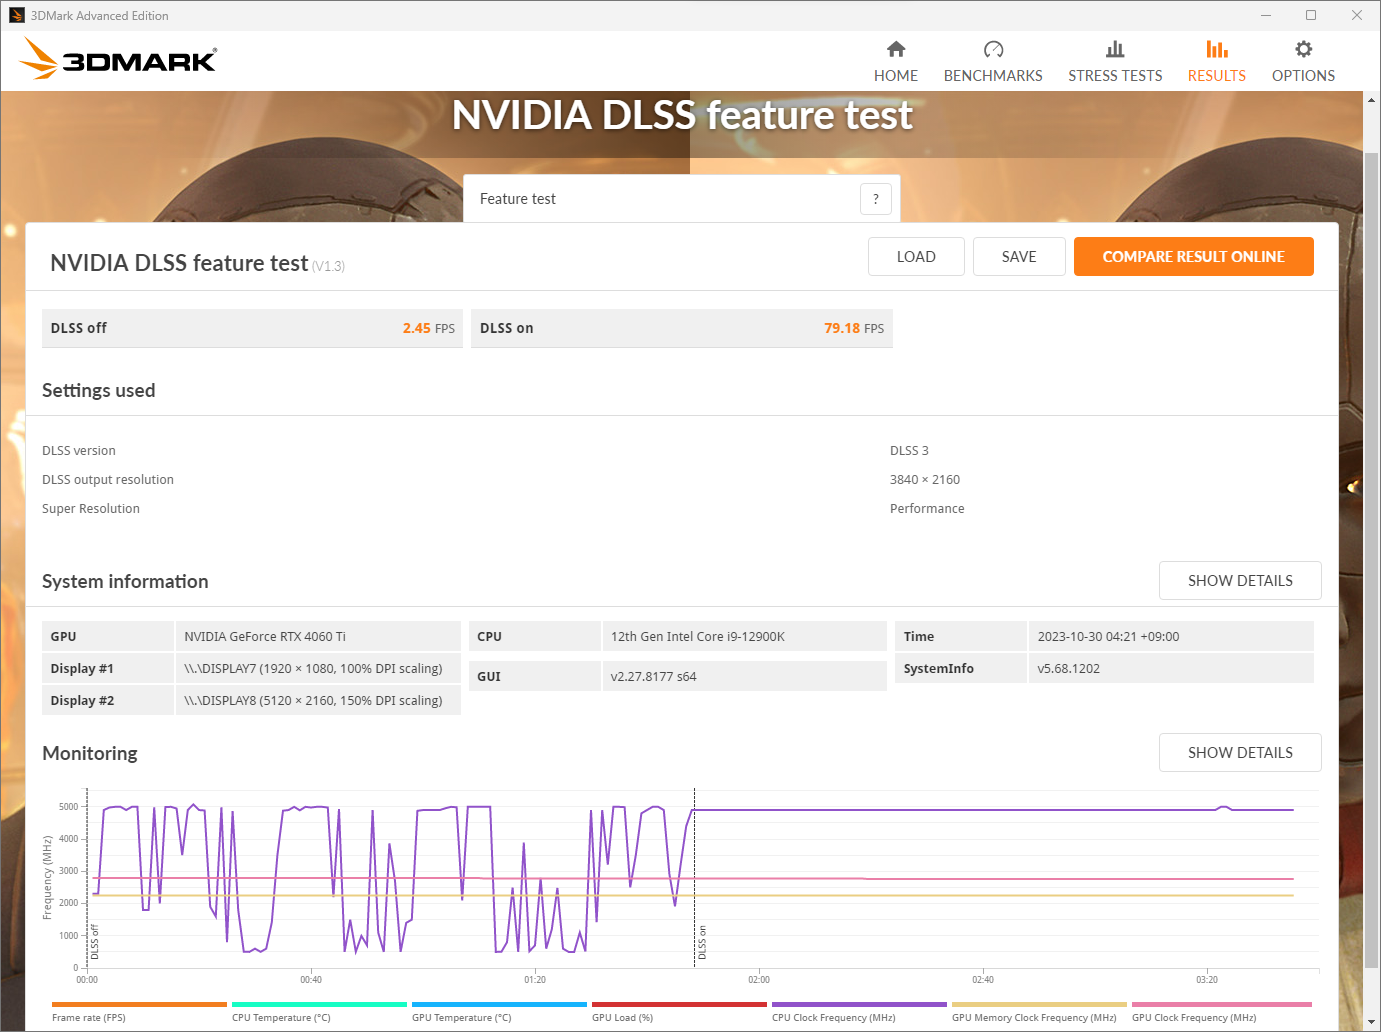The height and width of the screenshot is (1032, 1381).
Task: Open the HOME tab label
Action: [x=896, y=76]
